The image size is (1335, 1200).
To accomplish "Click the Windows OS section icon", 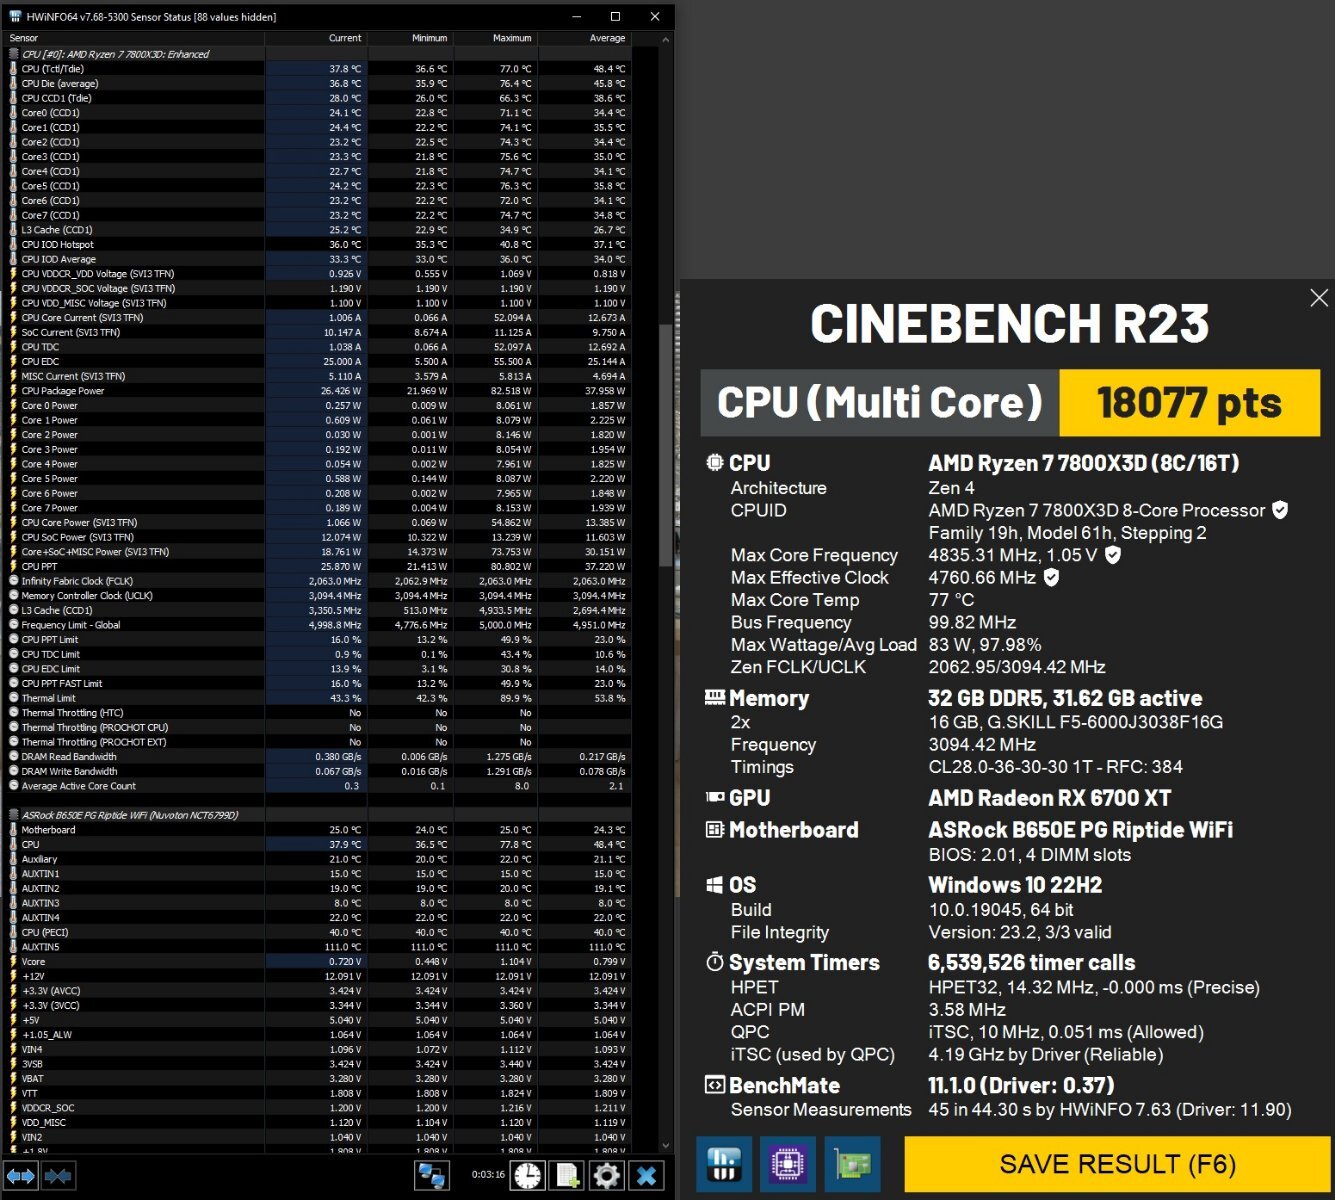I will pyautogui.click(x=715, y=885).
